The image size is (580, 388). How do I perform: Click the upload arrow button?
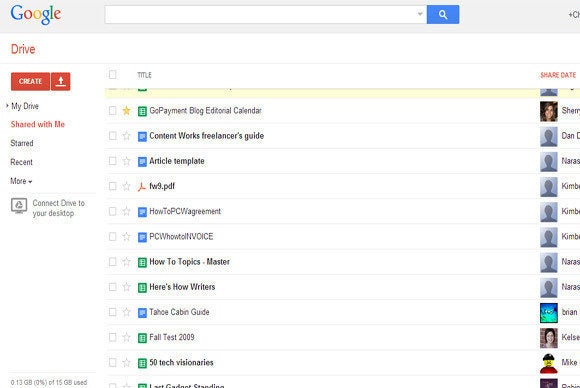click(x=61, y=81)
